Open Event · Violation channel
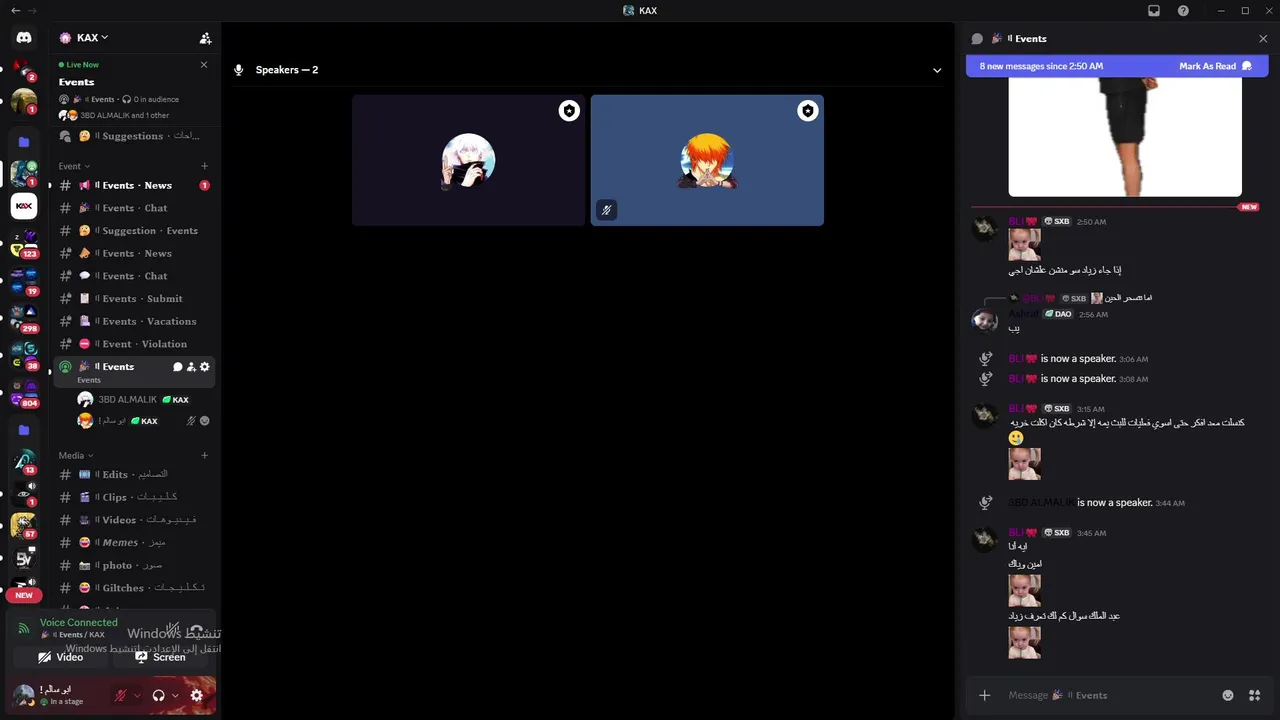This screenshot has height=720, width=1280. 134,344
